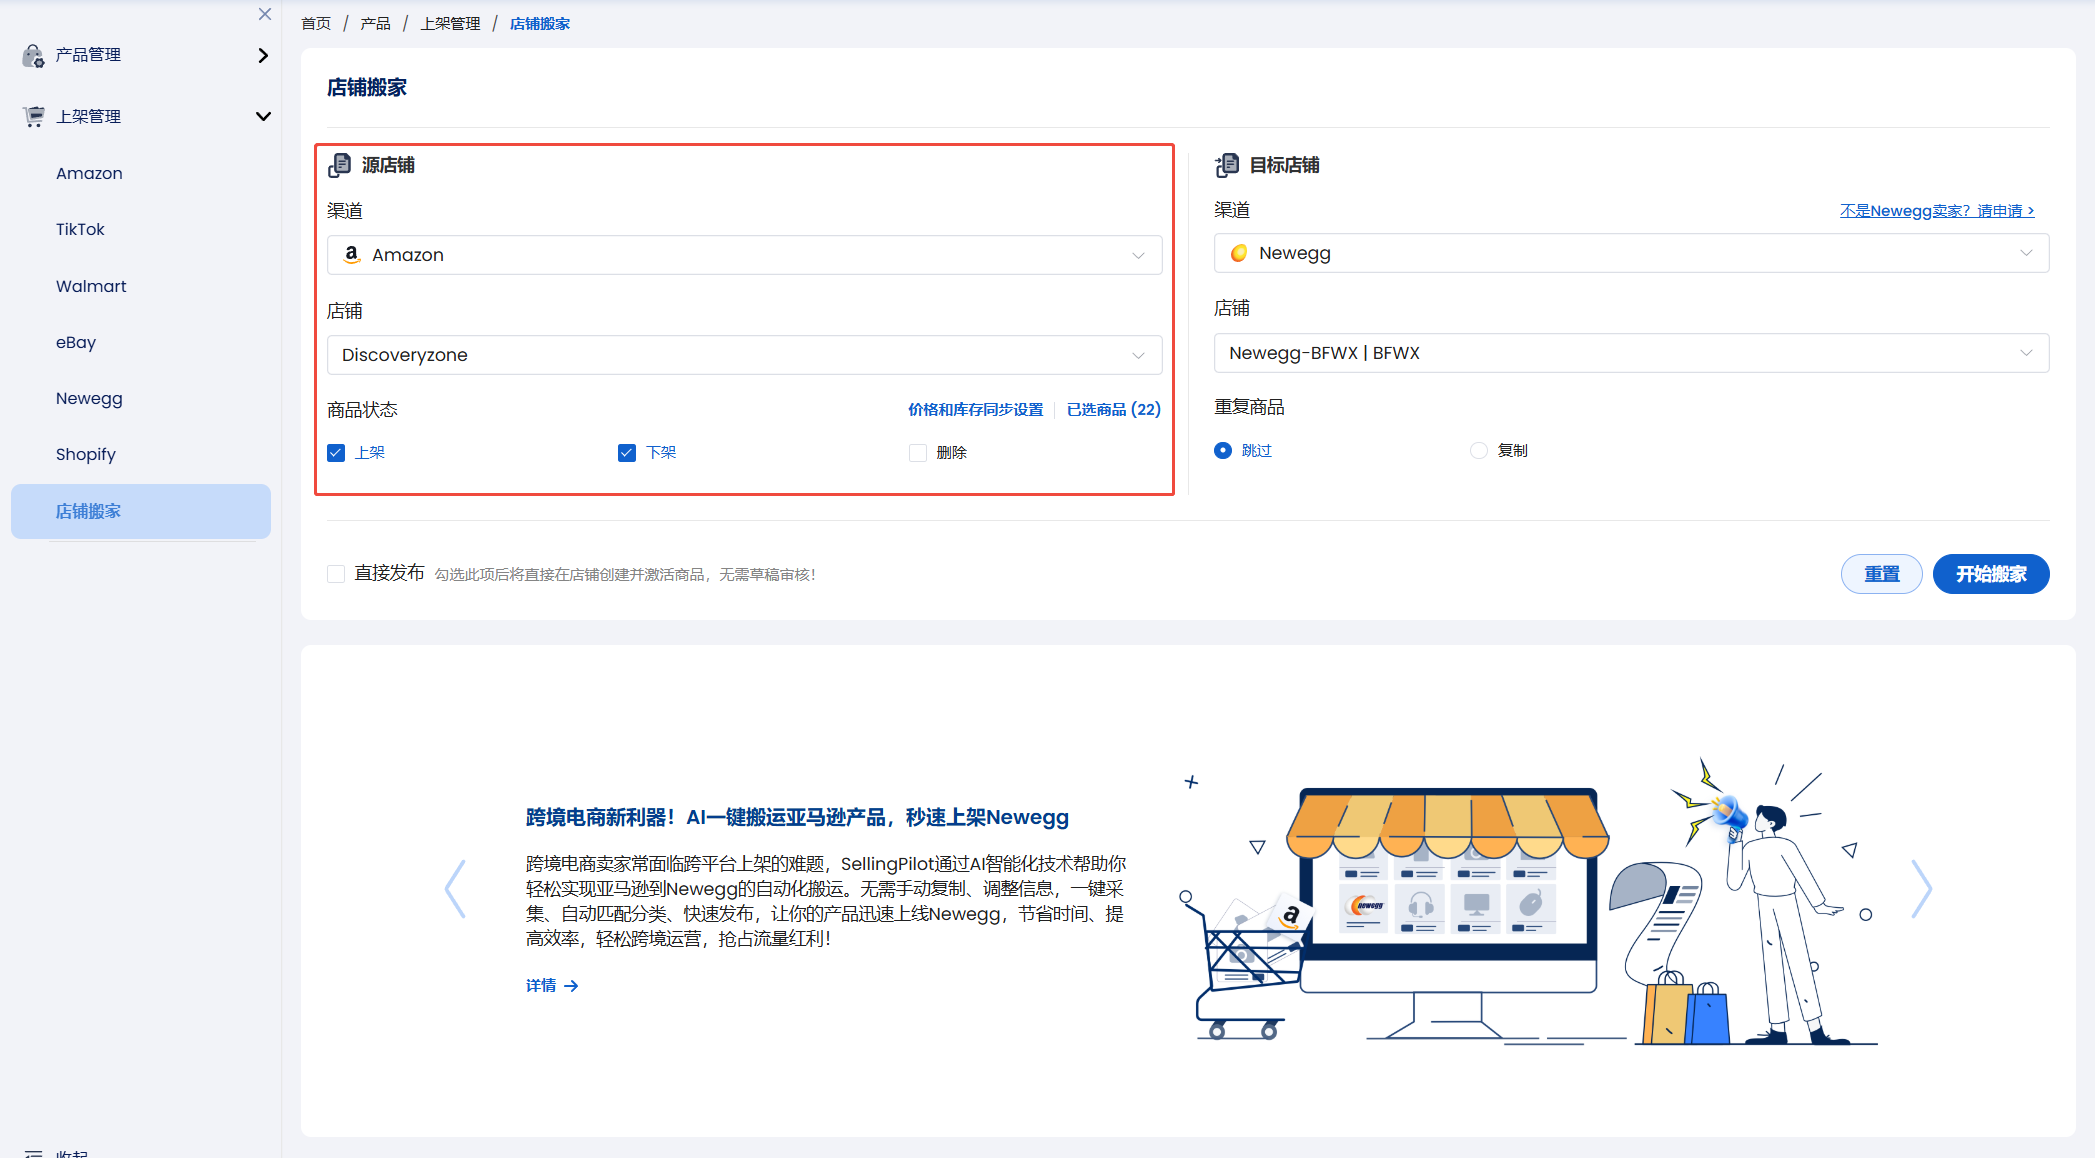Click the 店铺搬家 breadcrumb item
Screen dimensions: 2095x1158
540,23
